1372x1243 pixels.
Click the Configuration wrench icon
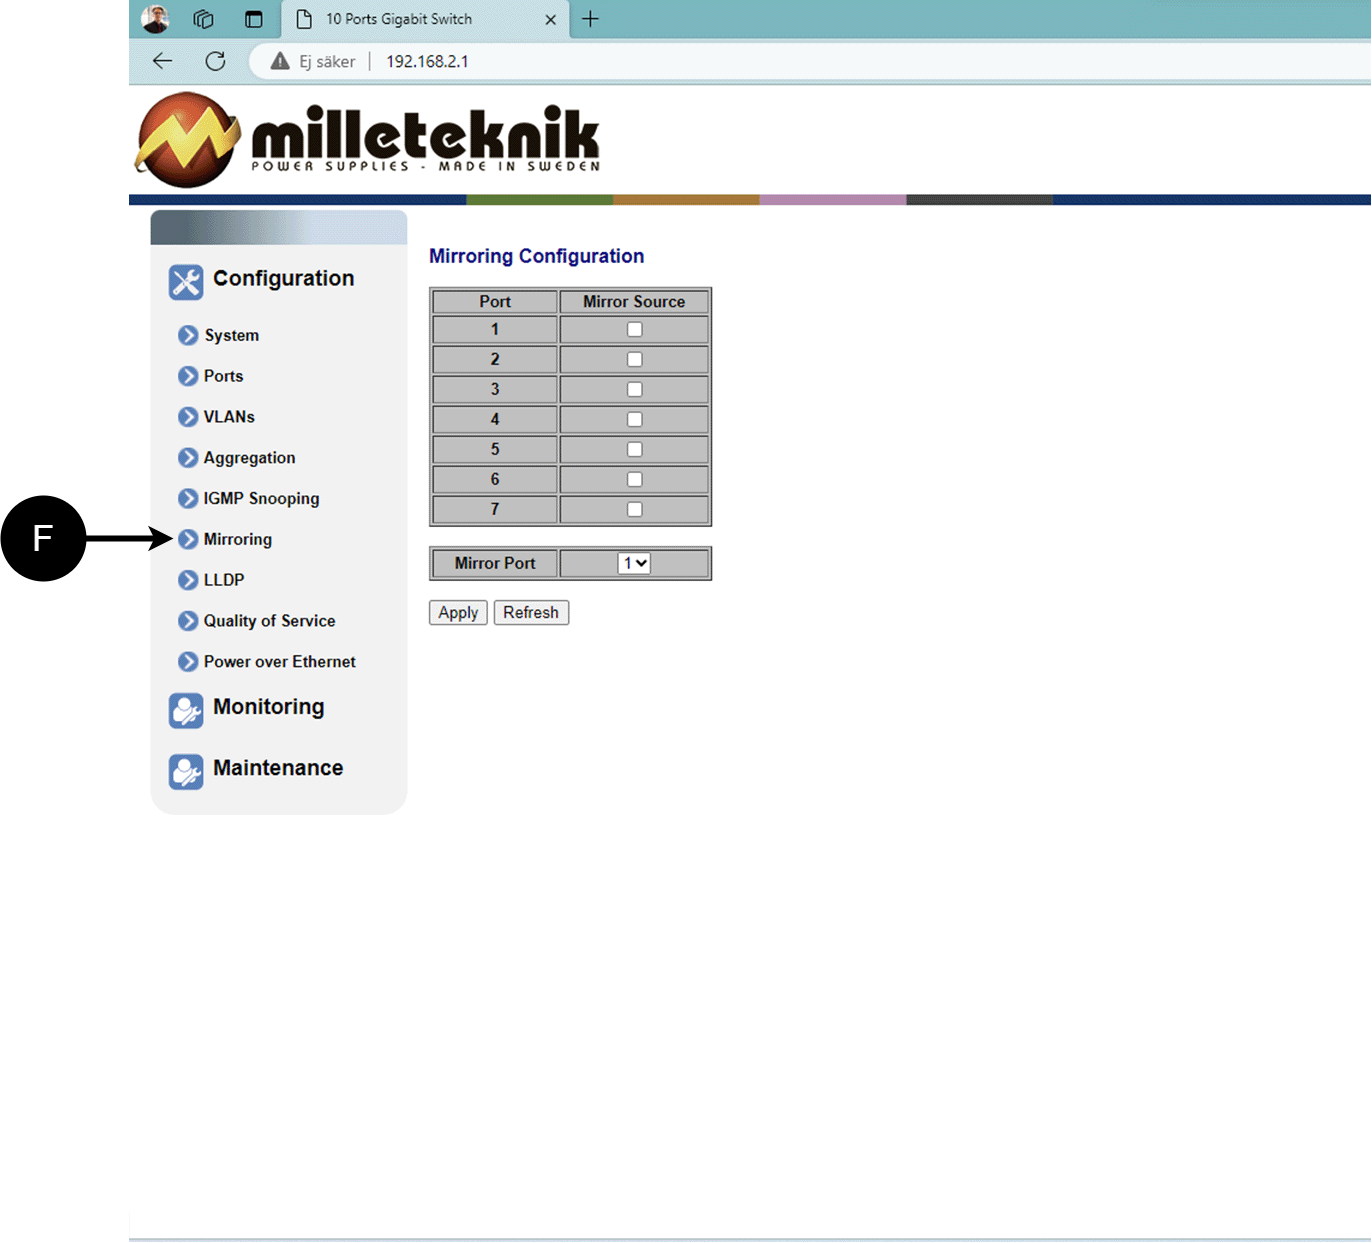(x=186, y=282)
